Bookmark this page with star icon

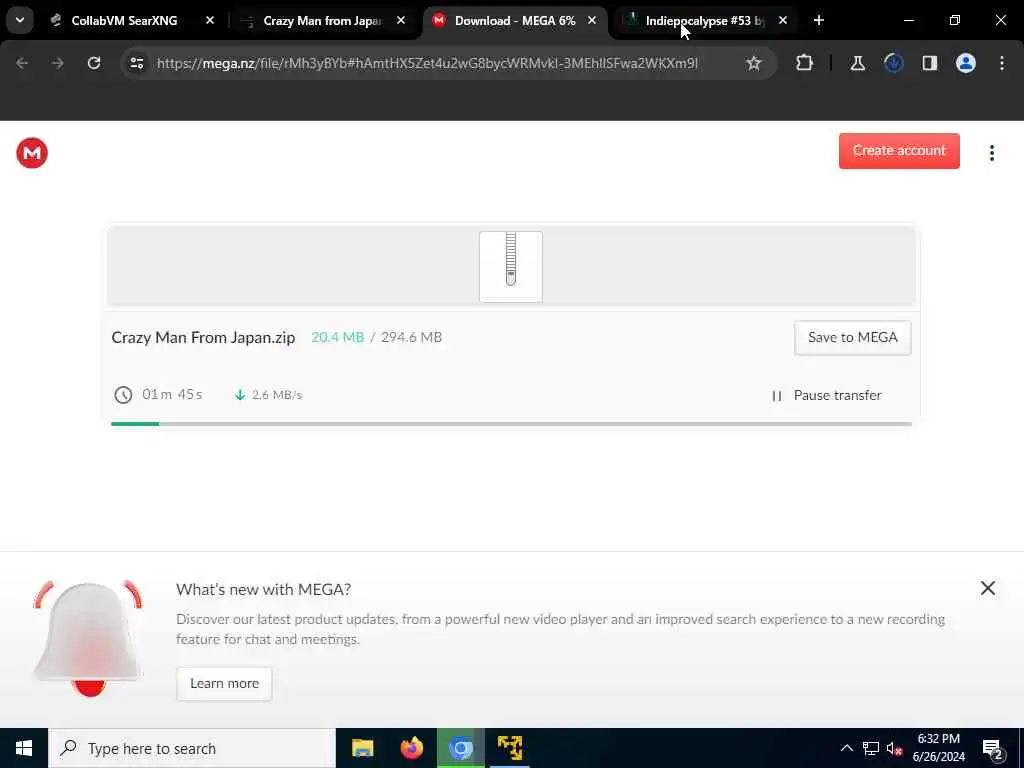coord(754,63)
